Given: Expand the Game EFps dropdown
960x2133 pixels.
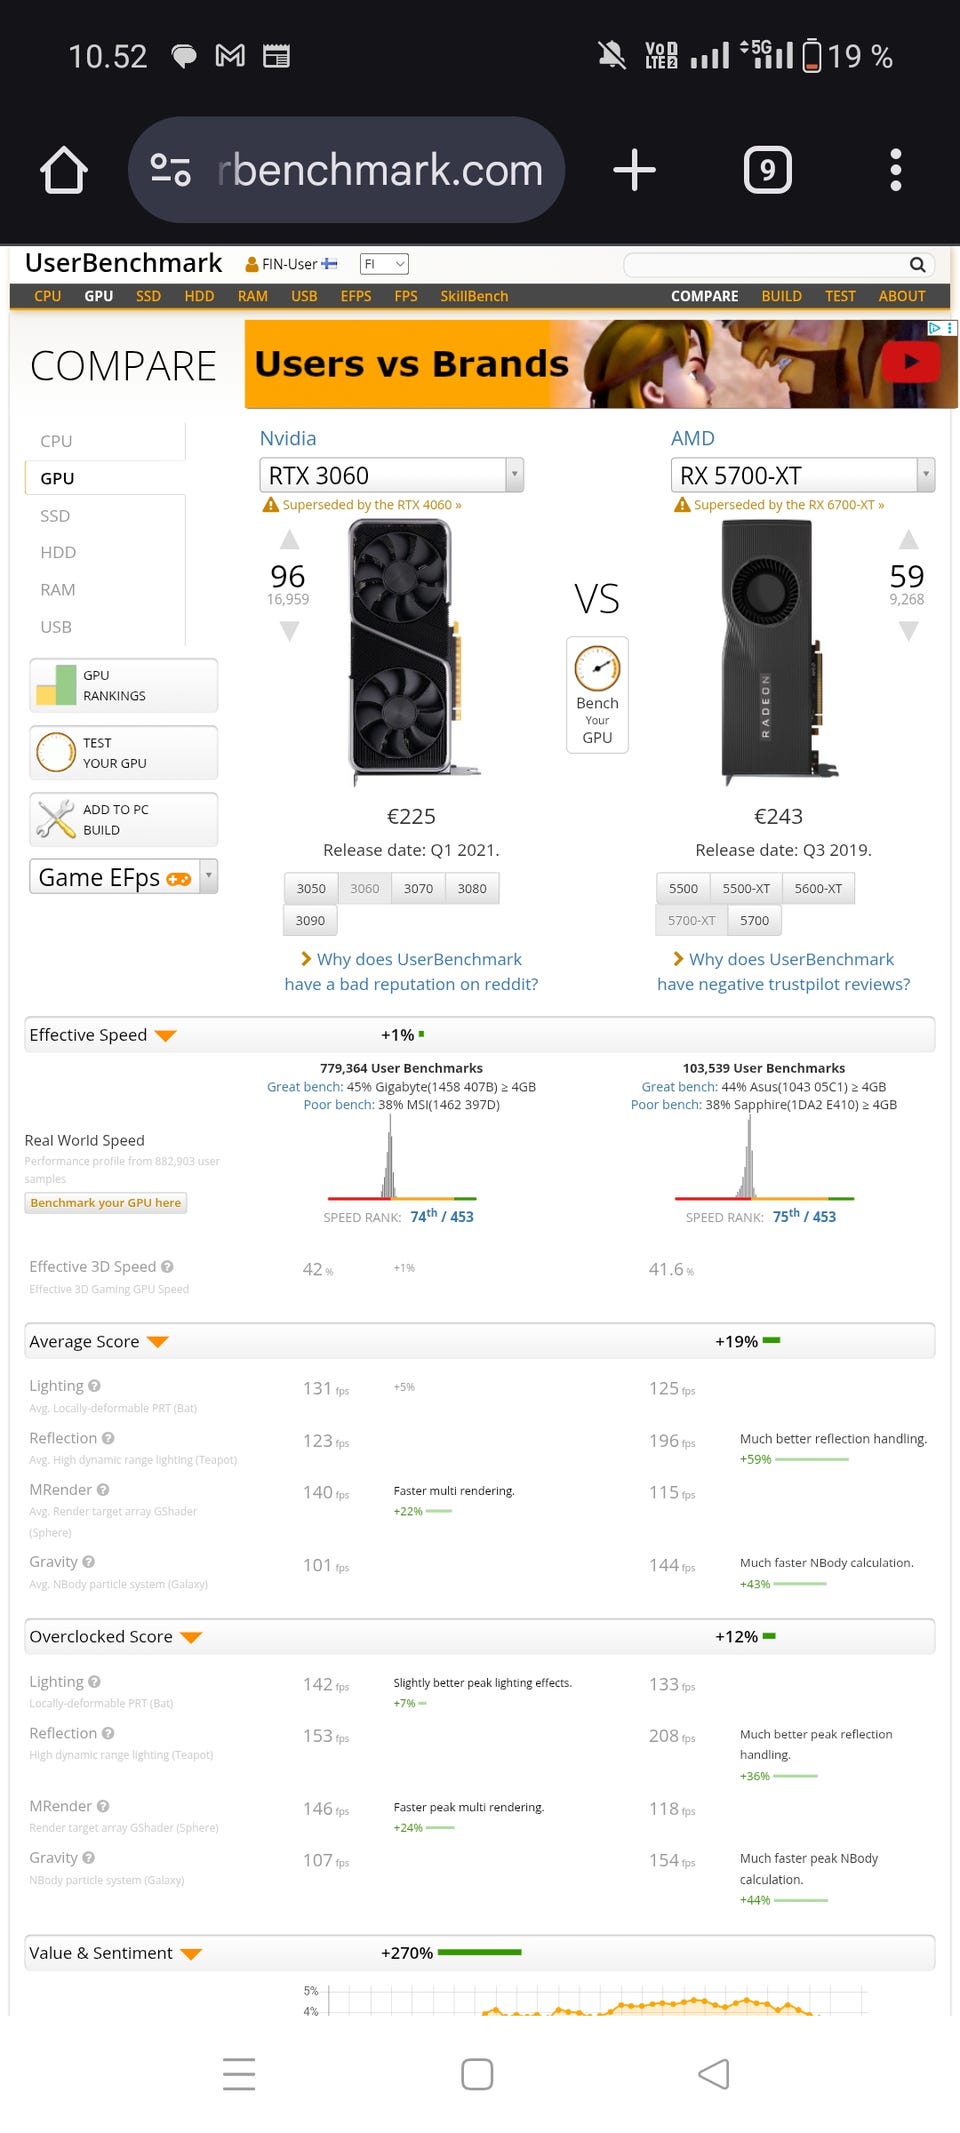Looking at the screenshot, I should 208,876.
